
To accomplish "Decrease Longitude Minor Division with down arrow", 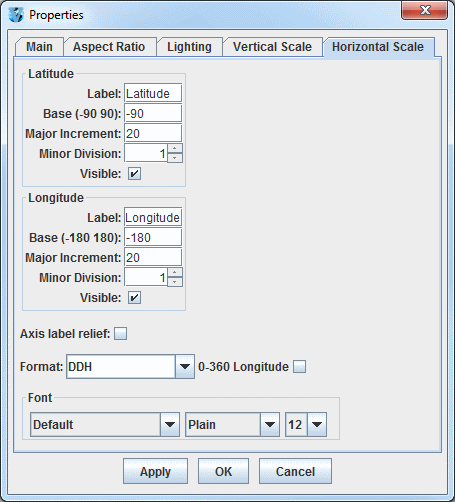I will [175, 282].
